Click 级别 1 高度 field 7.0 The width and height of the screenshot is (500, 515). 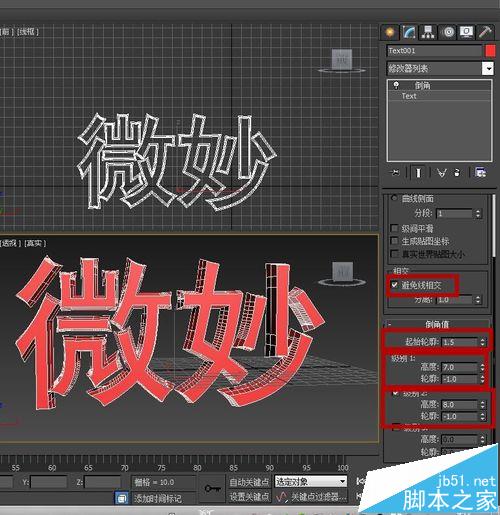pyautogui.click(x=459, y=367)
